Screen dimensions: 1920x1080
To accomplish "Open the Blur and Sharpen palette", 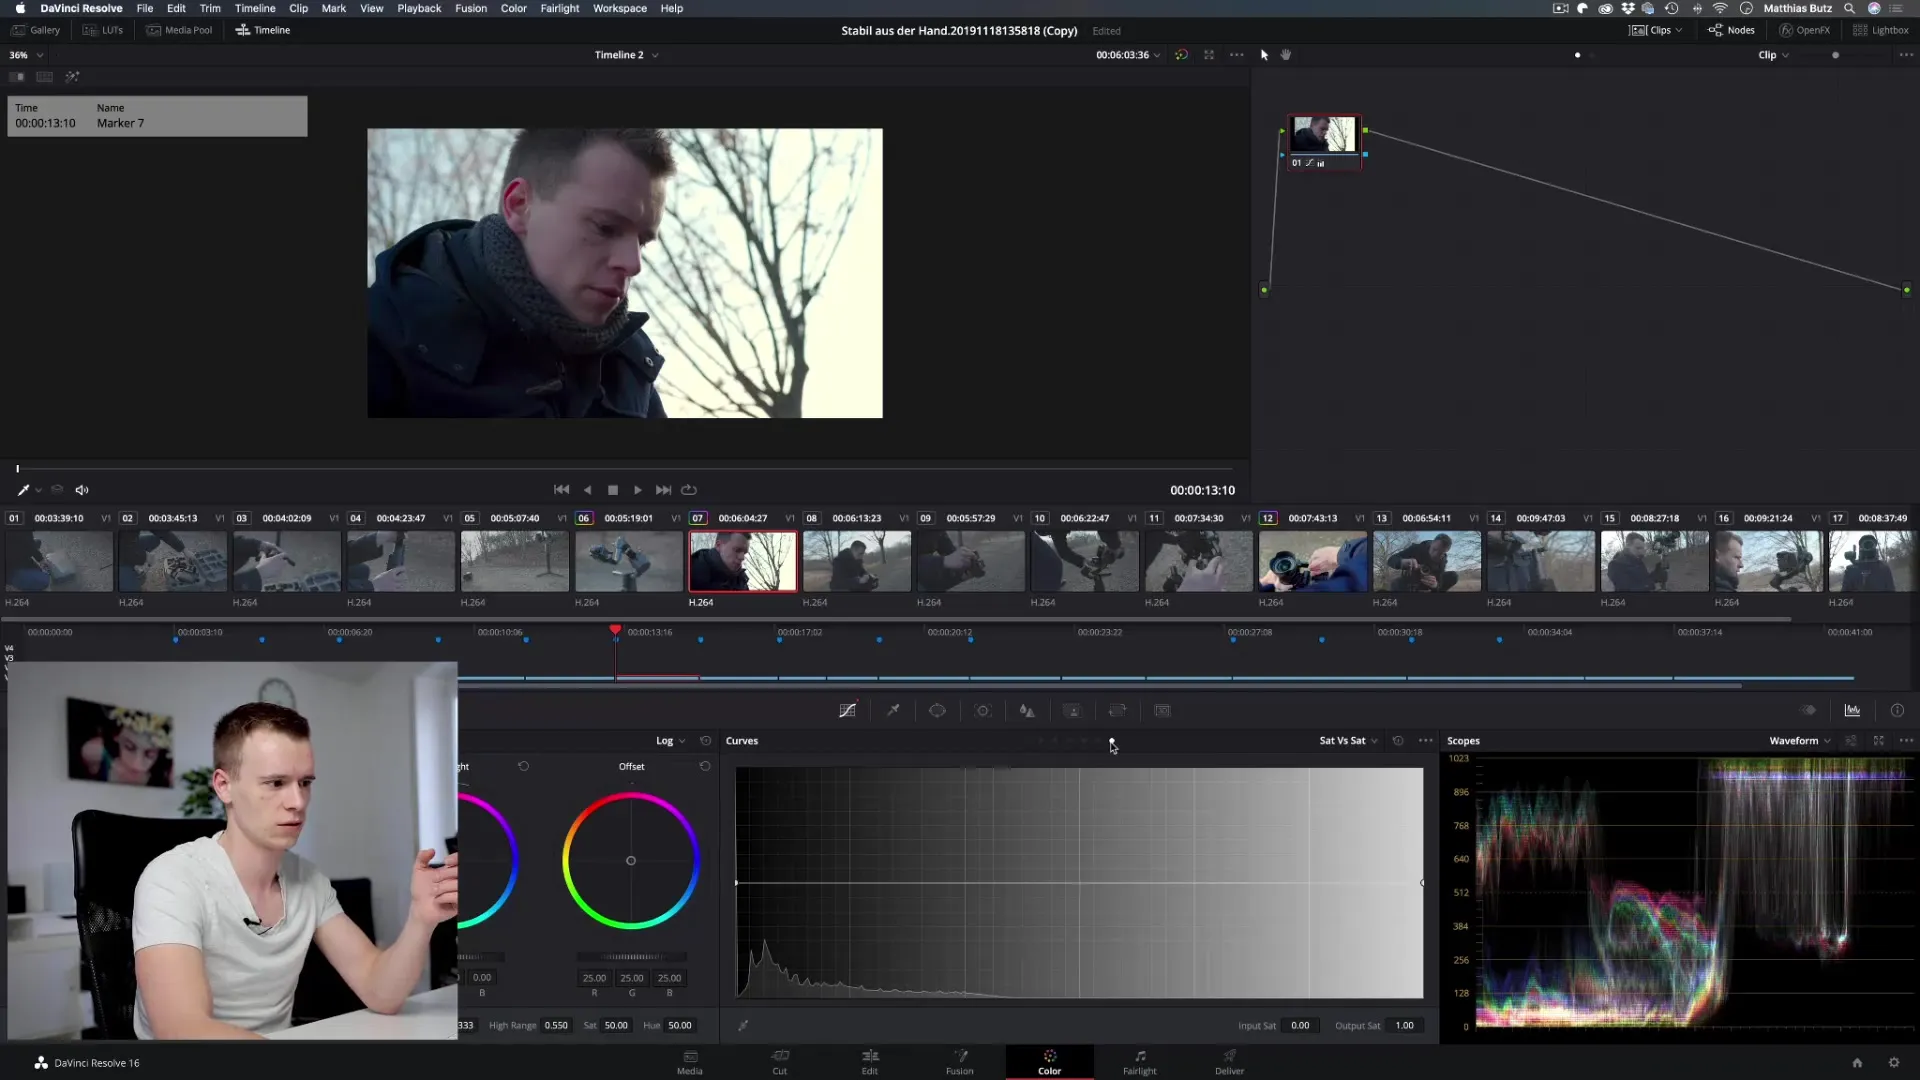I will coord(1027,710).
